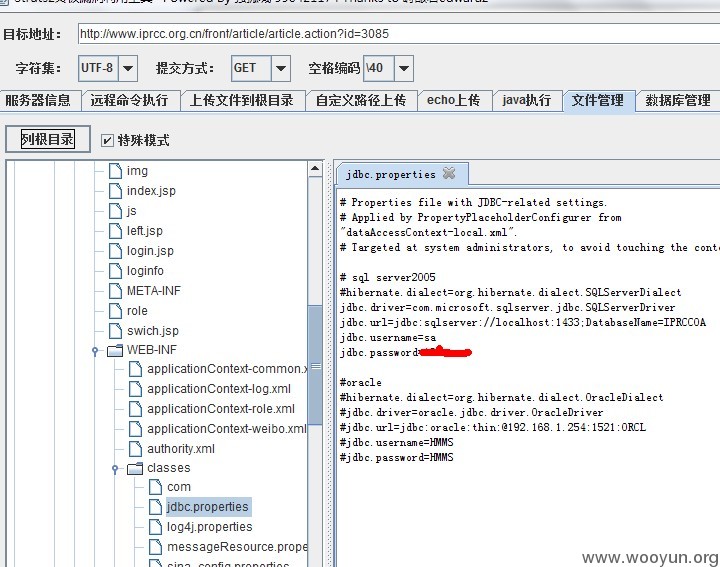Switch to 数据库管理 tab
The height and width of the screenshot is (567, 720).
(678, 100)
